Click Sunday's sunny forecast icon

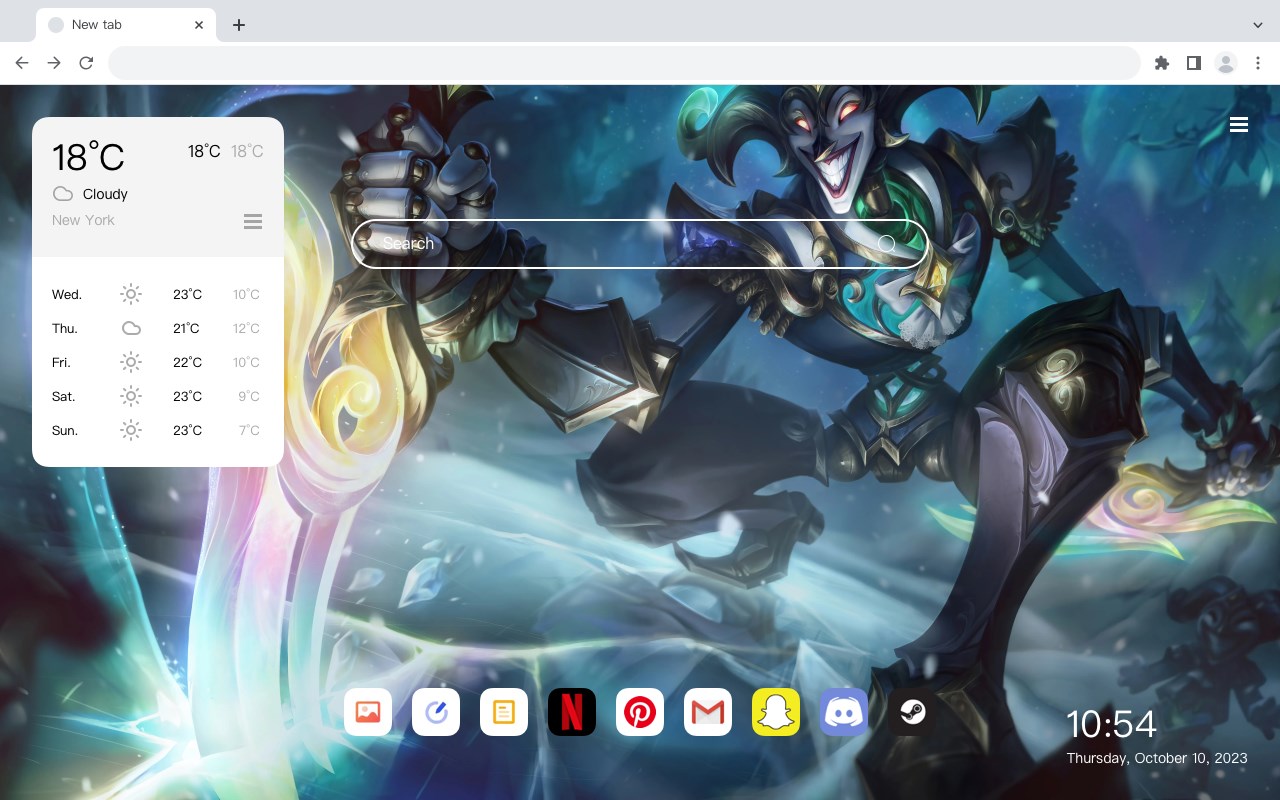click(131, 430)
